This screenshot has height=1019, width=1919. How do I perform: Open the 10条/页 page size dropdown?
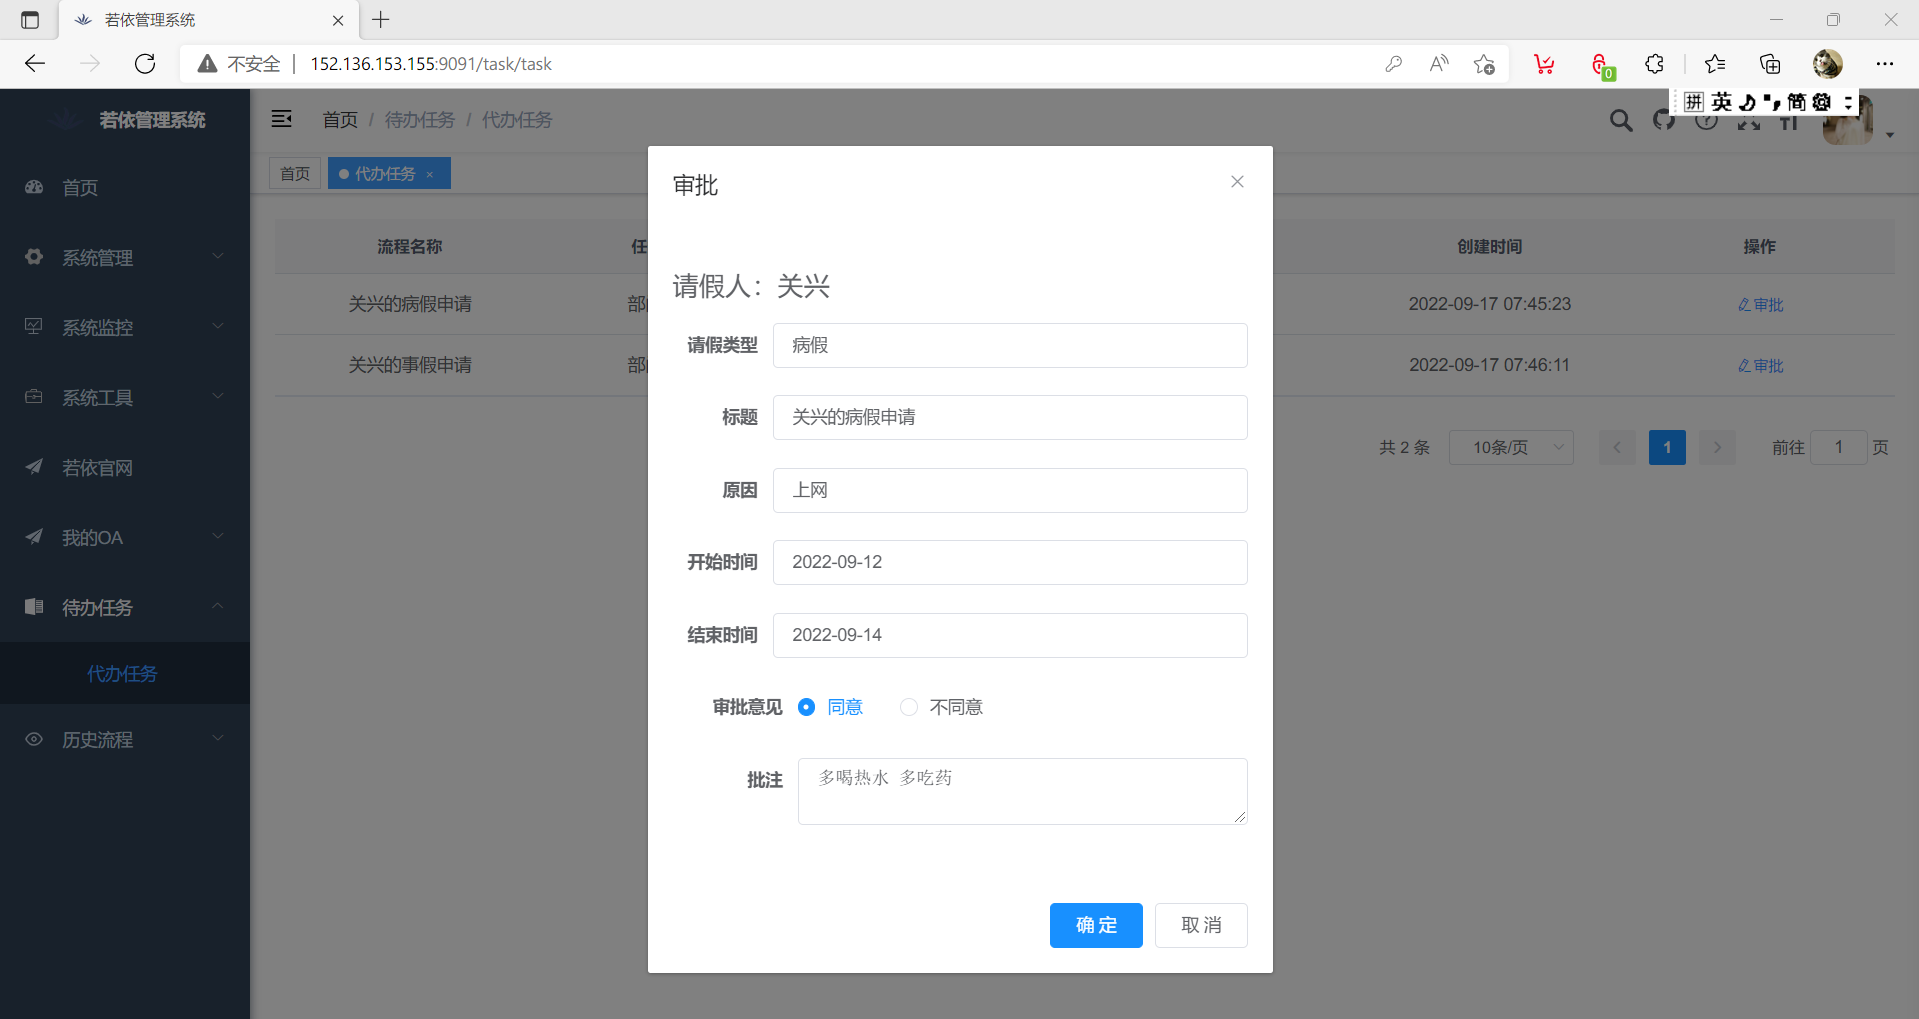(x=1511, y=448)
